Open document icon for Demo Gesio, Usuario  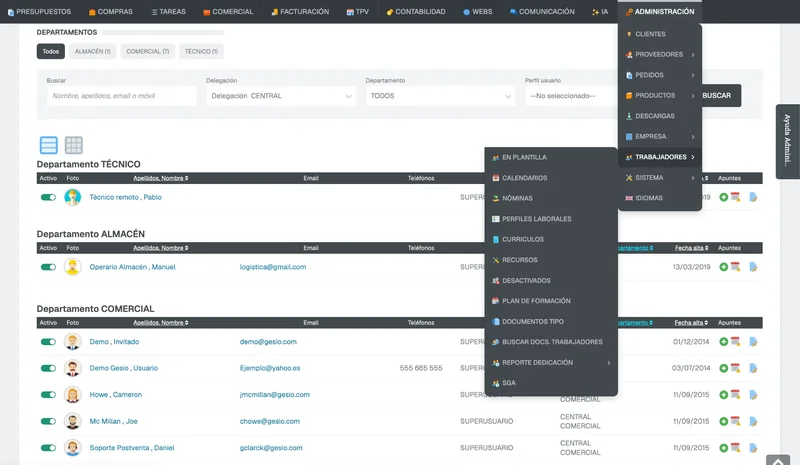pyautogui.click(x=753, y=368)
